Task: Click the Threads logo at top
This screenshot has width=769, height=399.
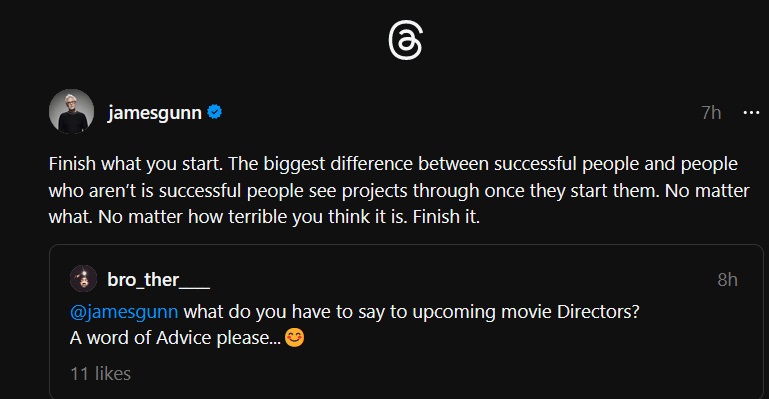Action: click(405, 40)
